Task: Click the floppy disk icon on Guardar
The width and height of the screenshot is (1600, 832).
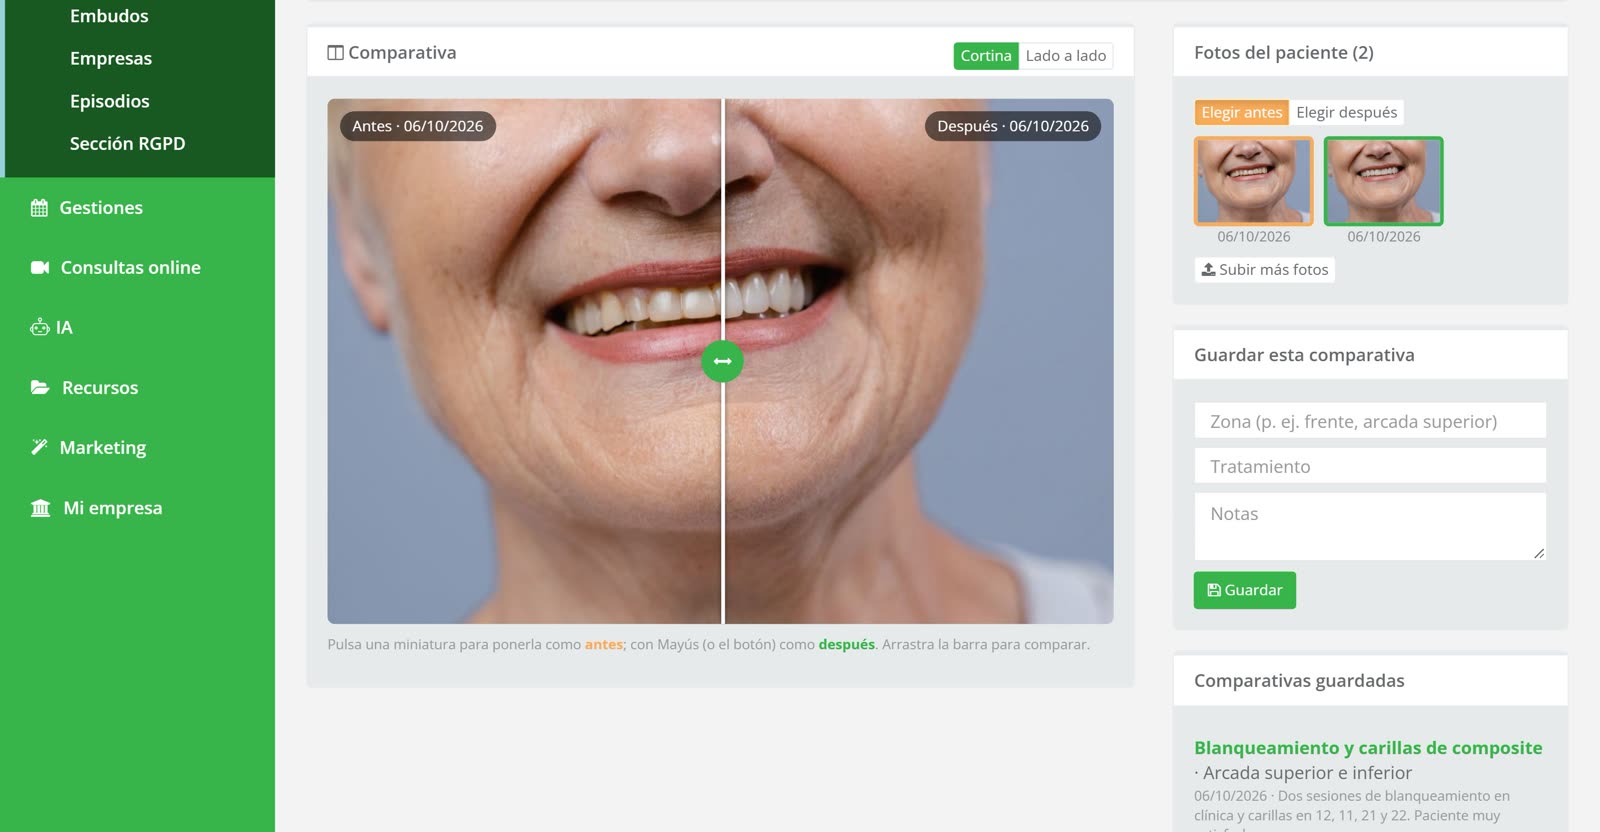Action: [1214, 590]
